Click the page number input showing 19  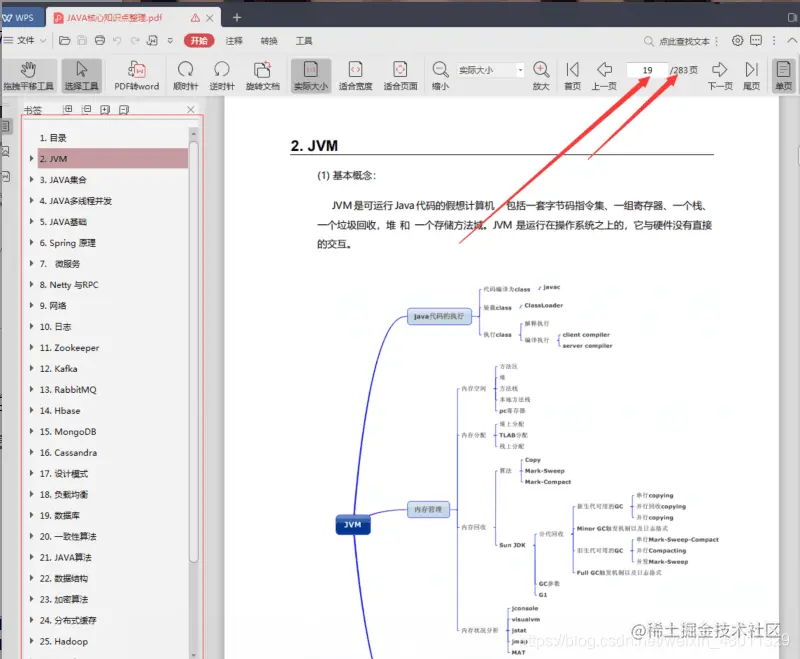coord(646,70)
